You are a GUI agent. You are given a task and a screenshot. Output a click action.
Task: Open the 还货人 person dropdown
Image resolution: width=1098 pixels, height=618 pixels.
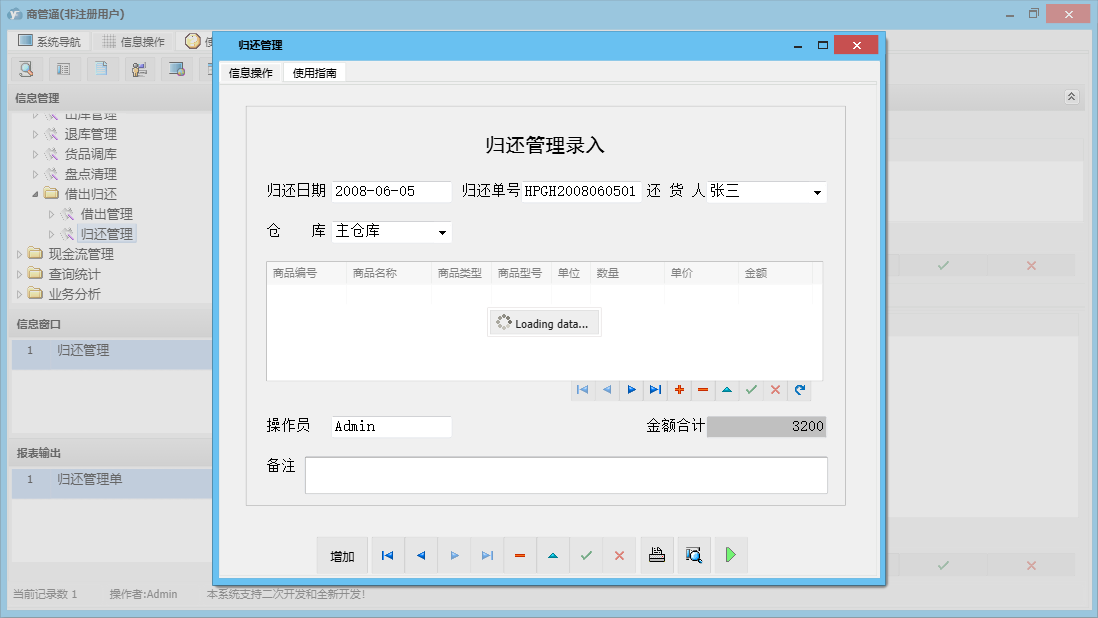[818, 191]
